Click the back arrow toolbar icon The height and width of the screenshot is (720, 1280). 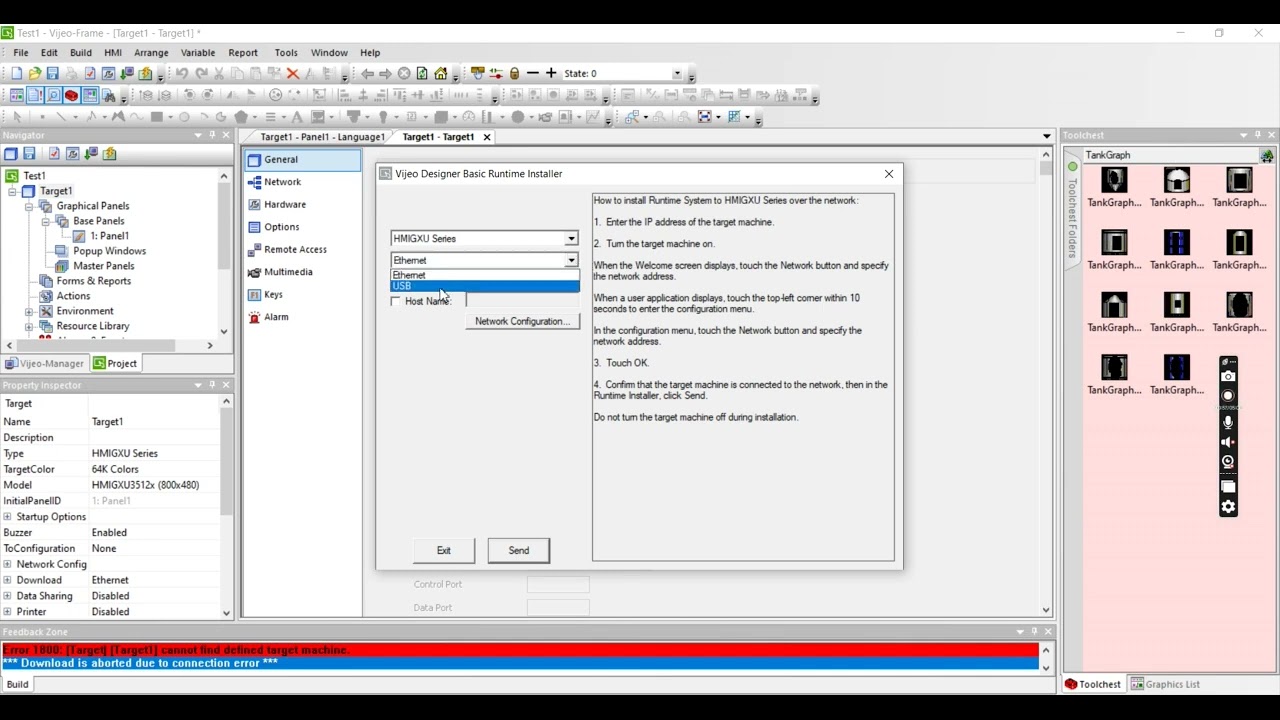[367, 73]
